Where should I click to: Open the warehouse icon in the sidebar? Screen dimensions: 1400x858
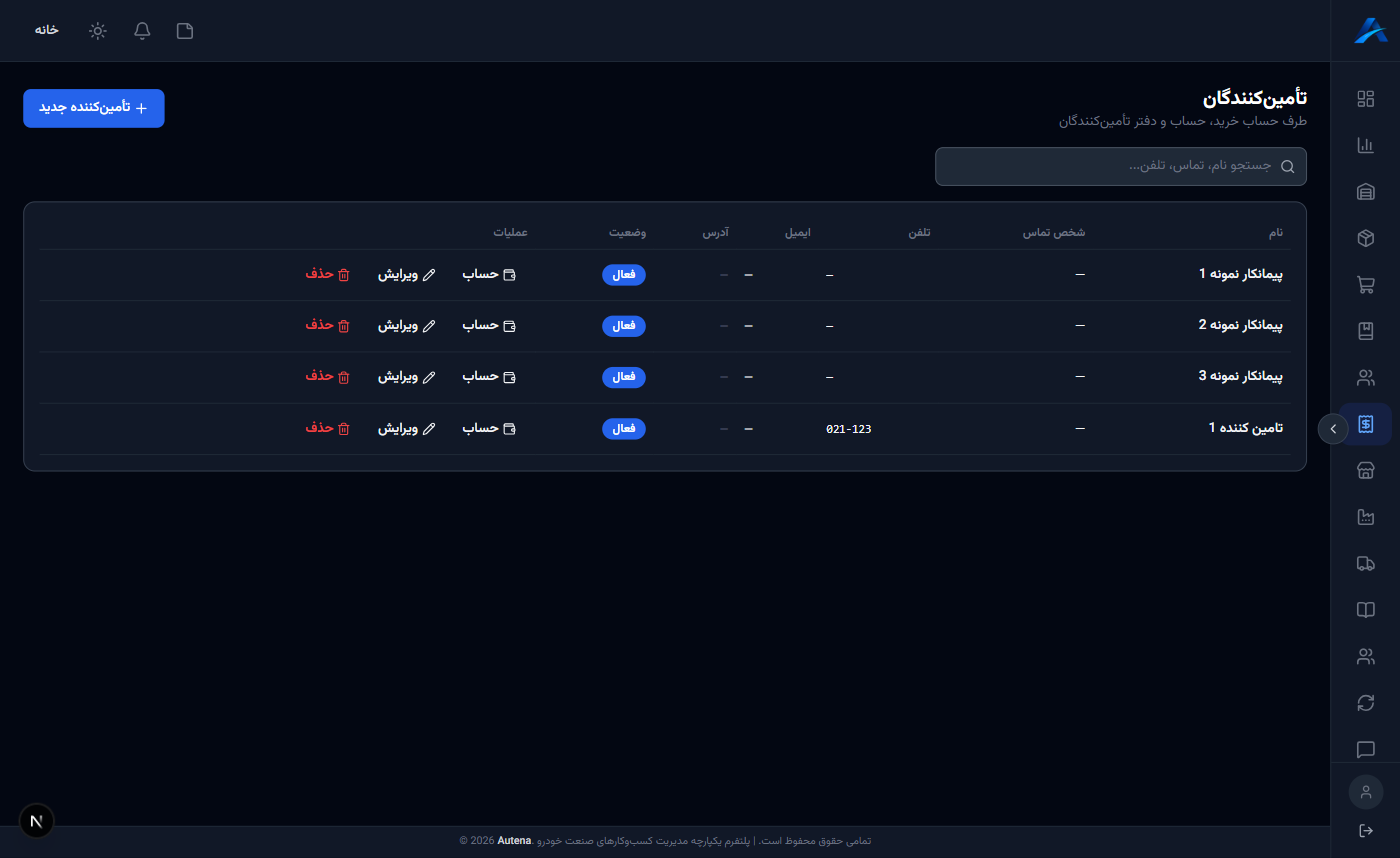point(1365,192)
